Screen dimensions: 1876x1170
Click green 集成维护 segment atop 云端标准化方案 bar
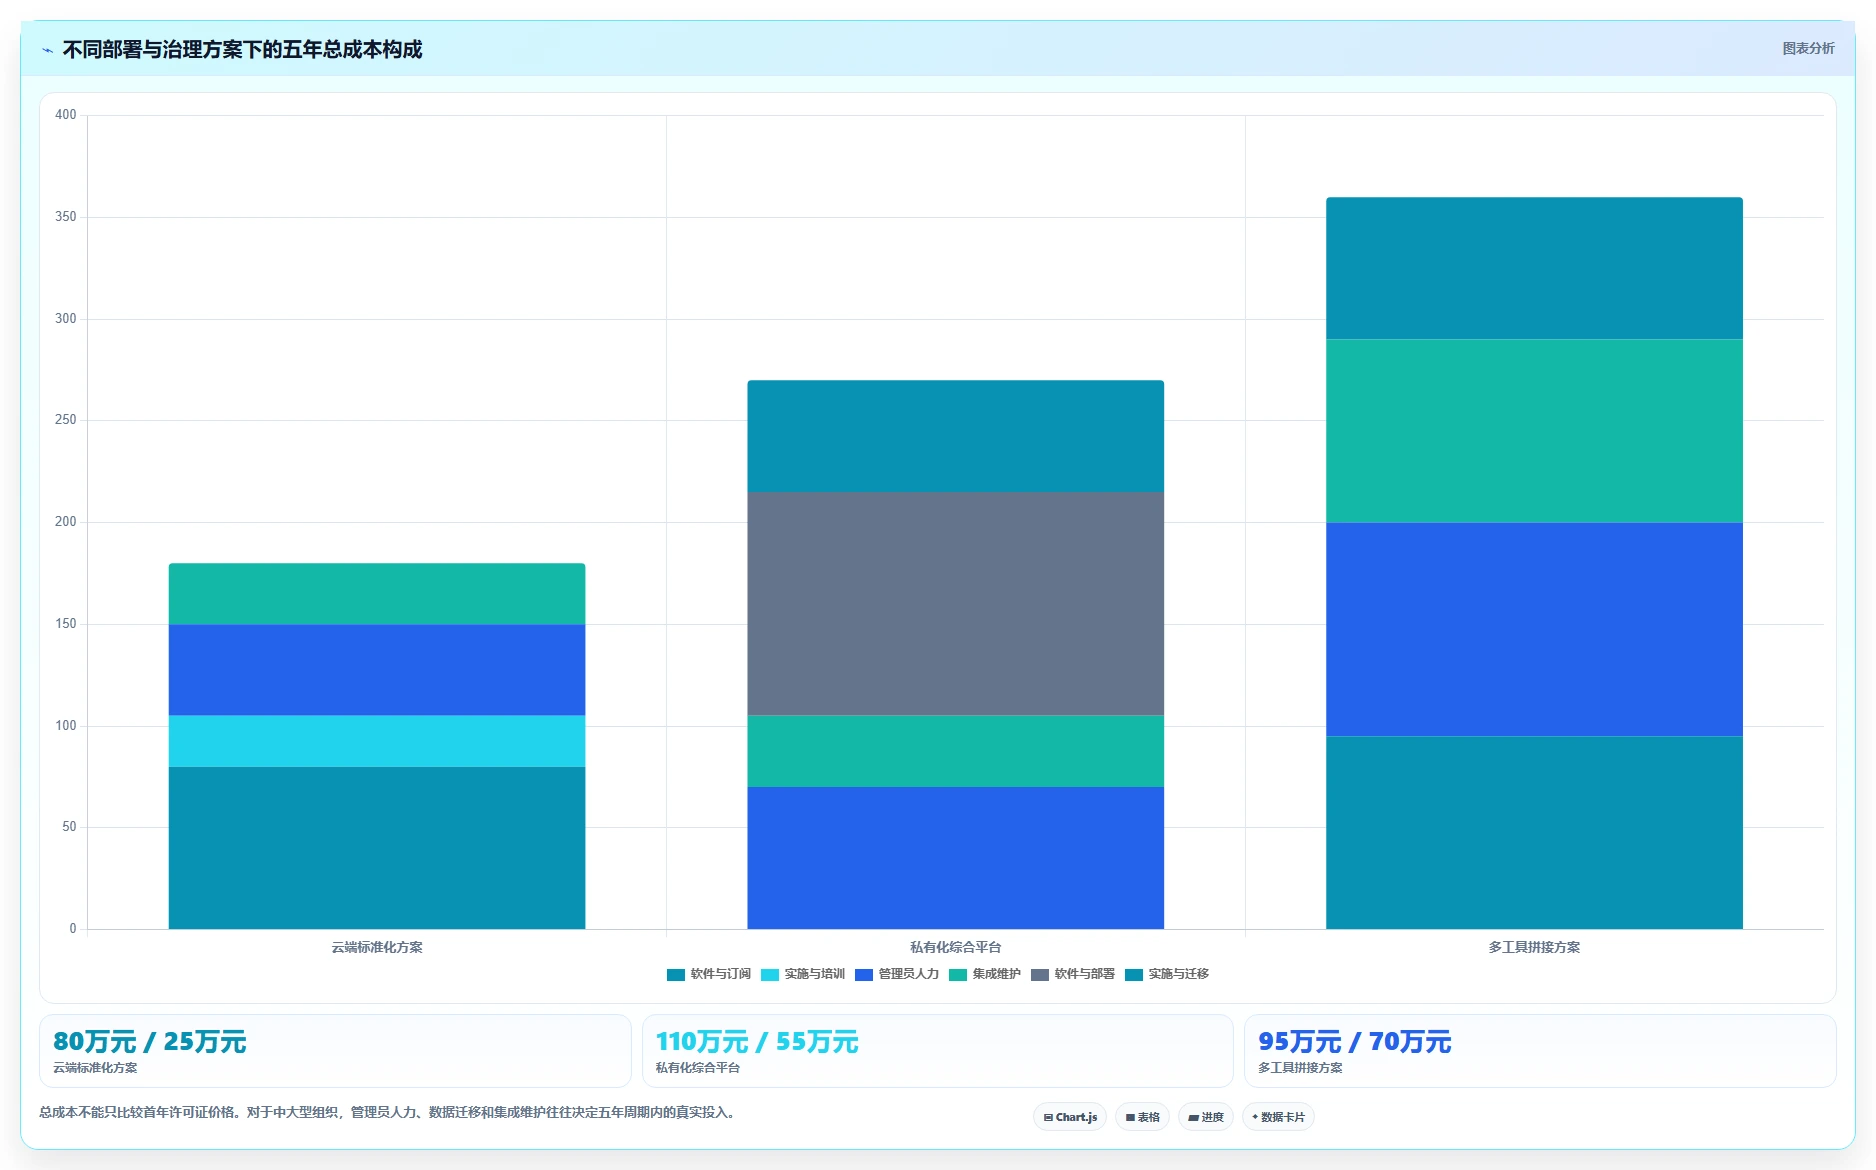click(377, 594)
